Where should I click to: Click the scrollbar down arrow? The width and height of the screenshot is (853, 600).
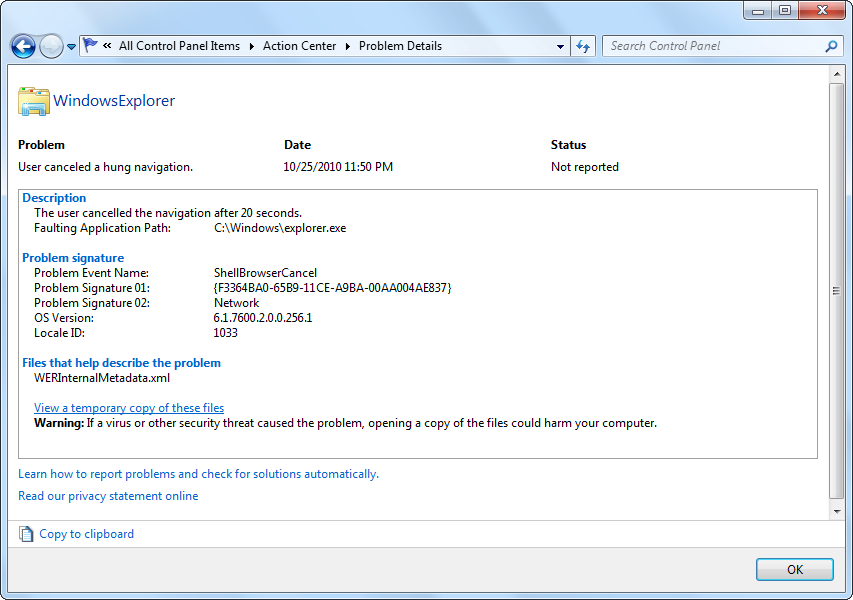837,511
